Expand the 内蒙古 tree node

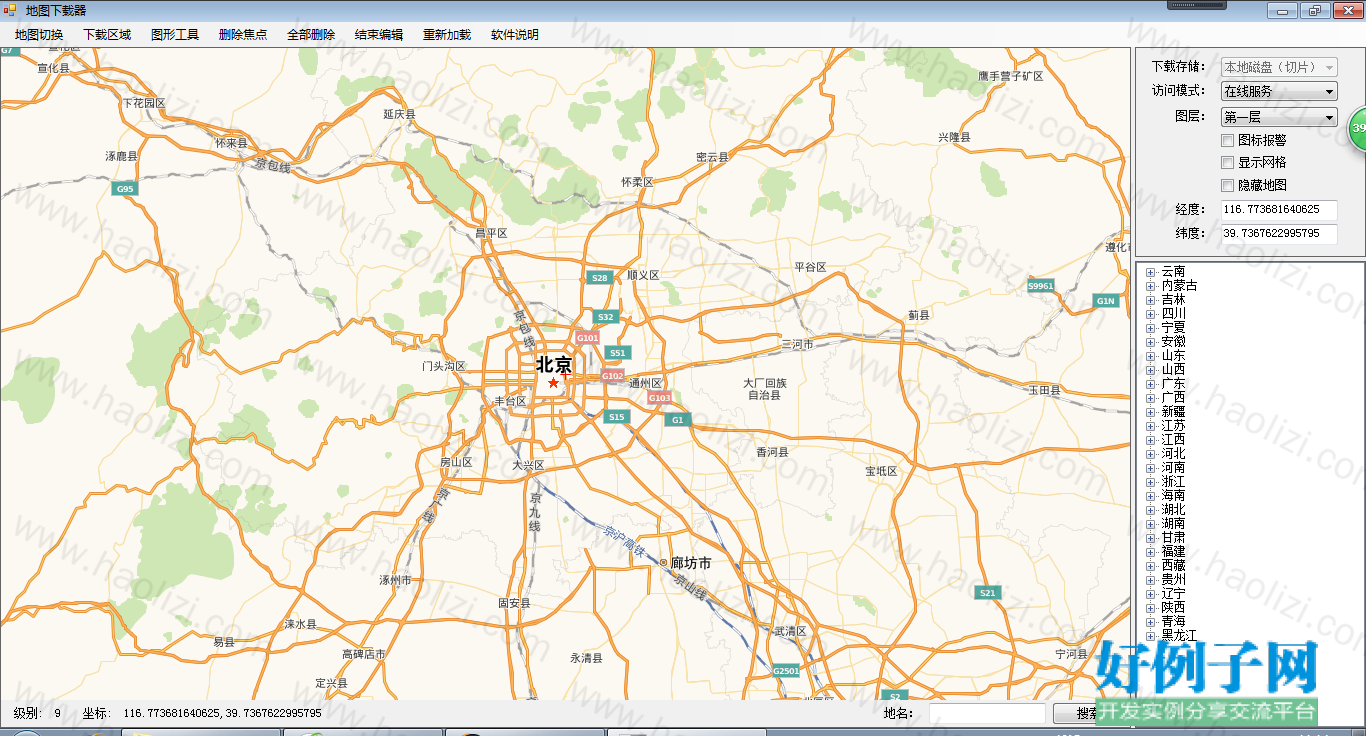point(1151,286)
